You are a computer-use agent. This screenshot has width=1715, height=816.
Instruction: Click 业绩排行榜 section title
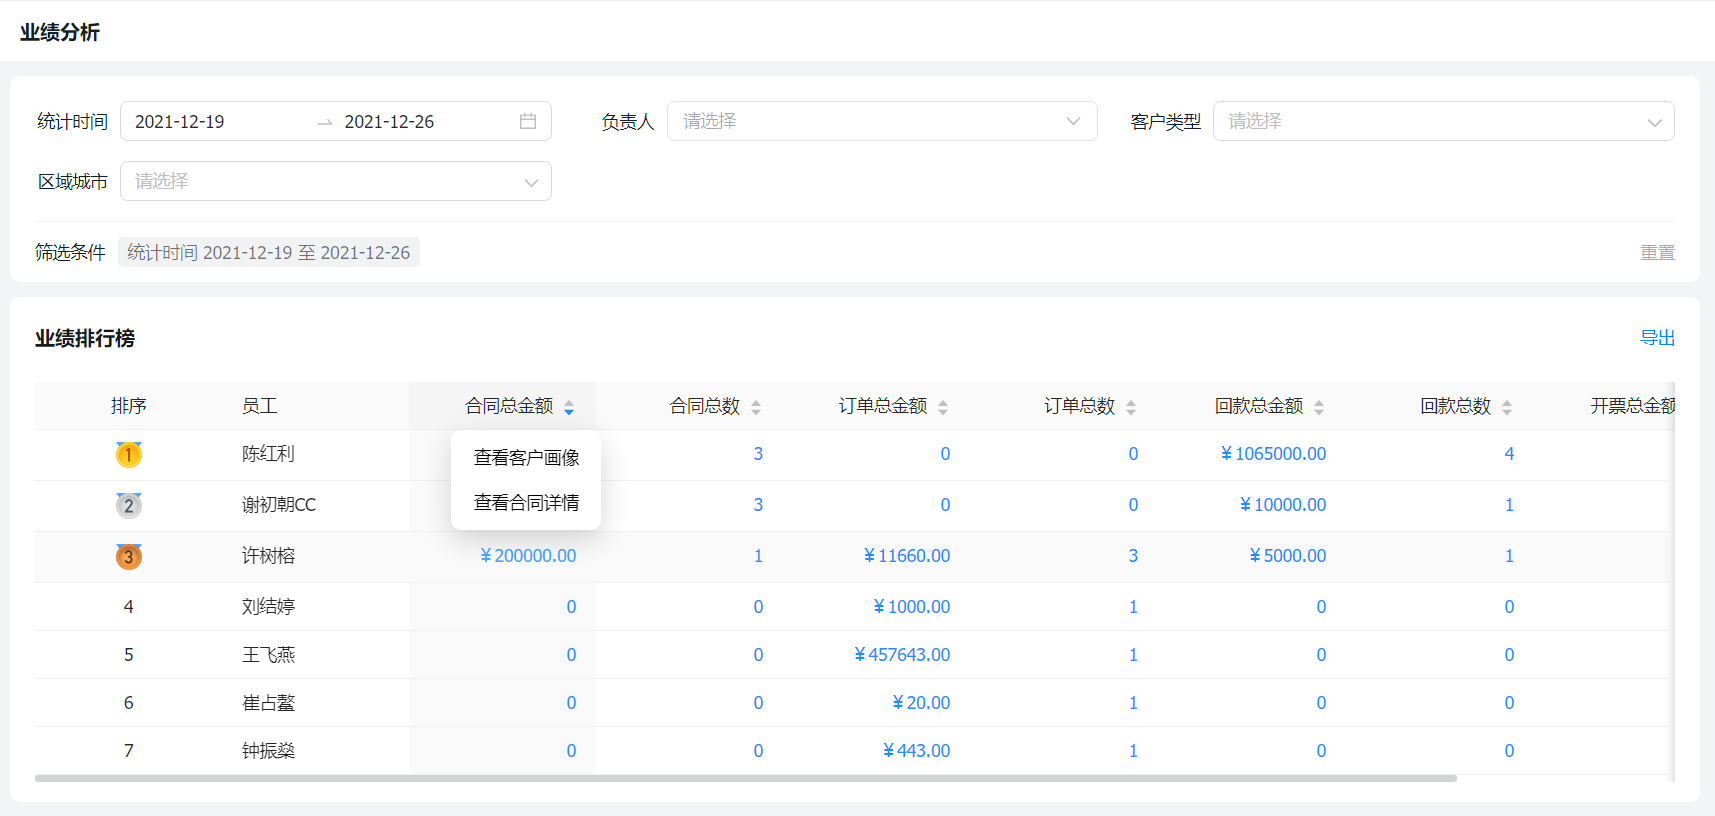(85, 338)
